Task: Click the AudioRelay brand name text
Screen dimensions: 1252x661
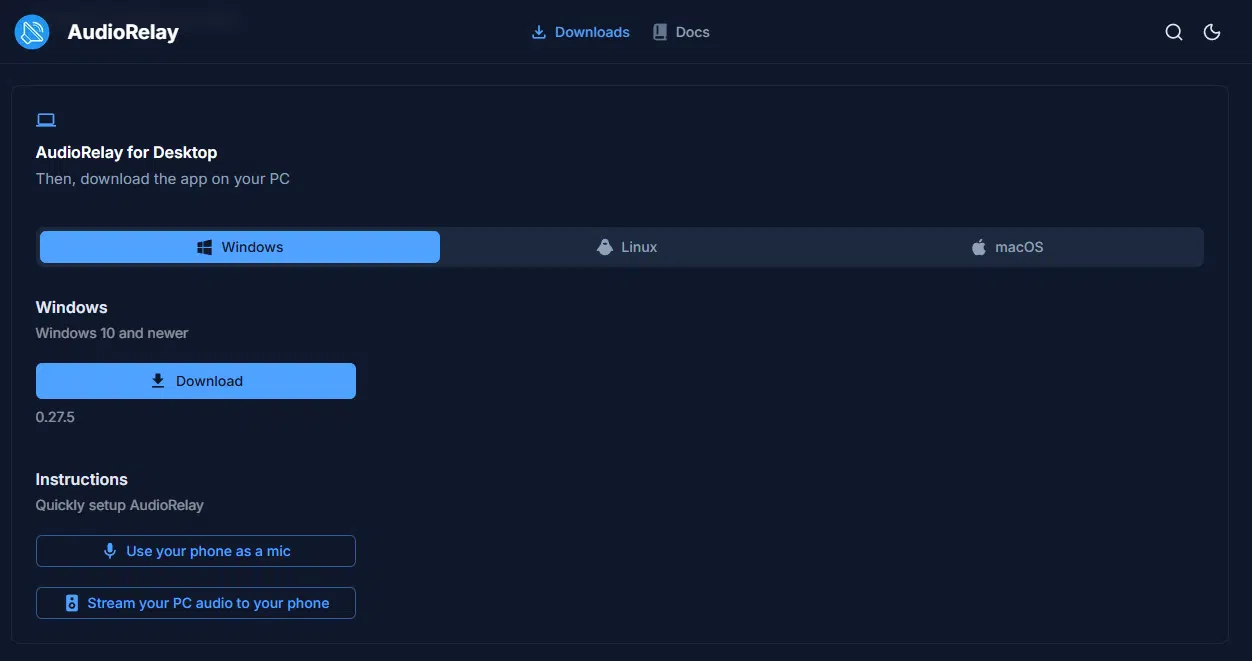Action: pyautogui.click(x=123, y=32)
